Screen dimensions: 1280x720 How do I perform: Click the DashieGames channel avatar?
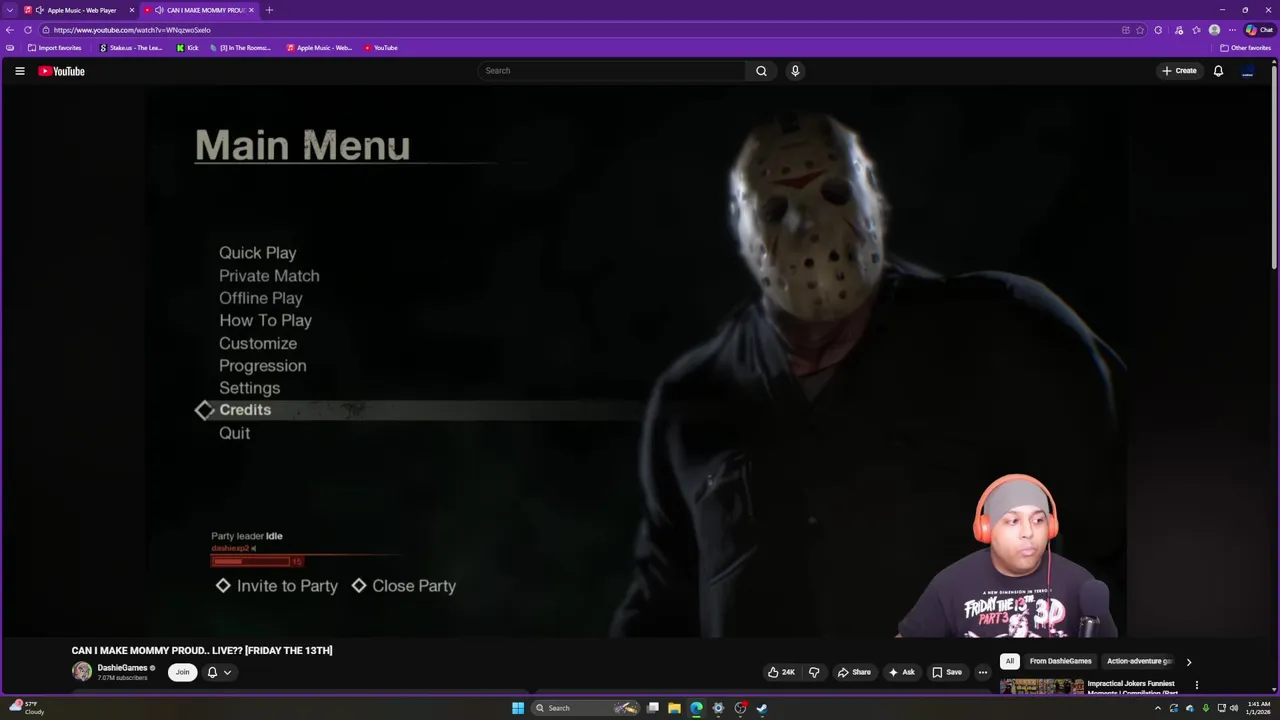point(82,672)
